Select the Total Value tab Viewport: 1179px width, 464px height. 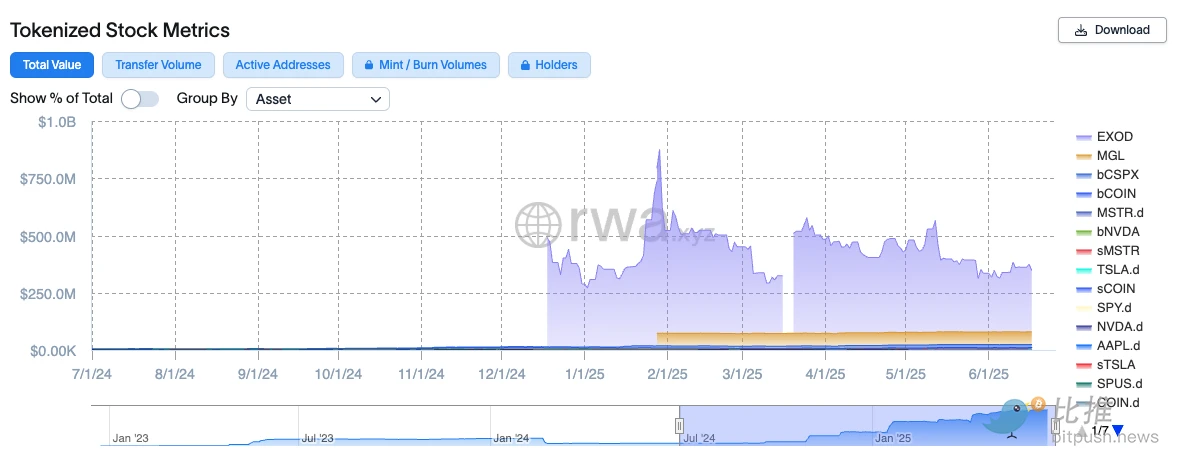(52, 65)
